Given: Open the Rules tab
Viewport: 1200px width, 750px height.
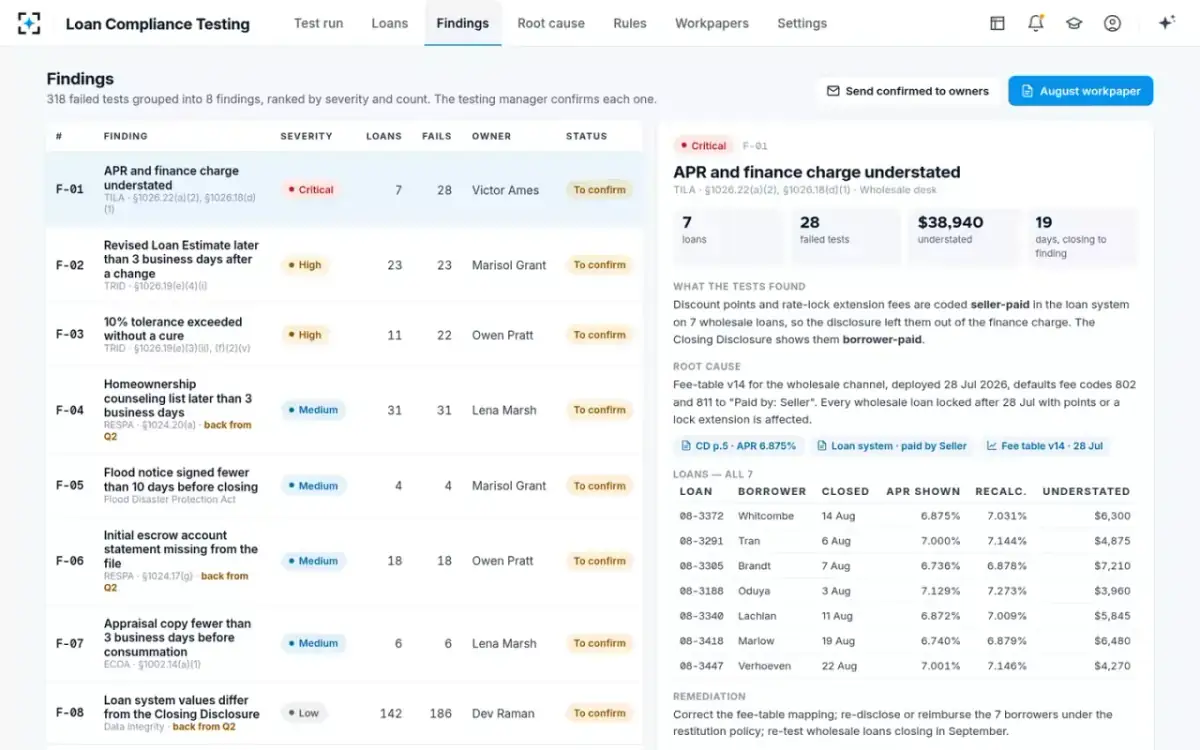Looking at the screenshot, I should click(630, 23).
